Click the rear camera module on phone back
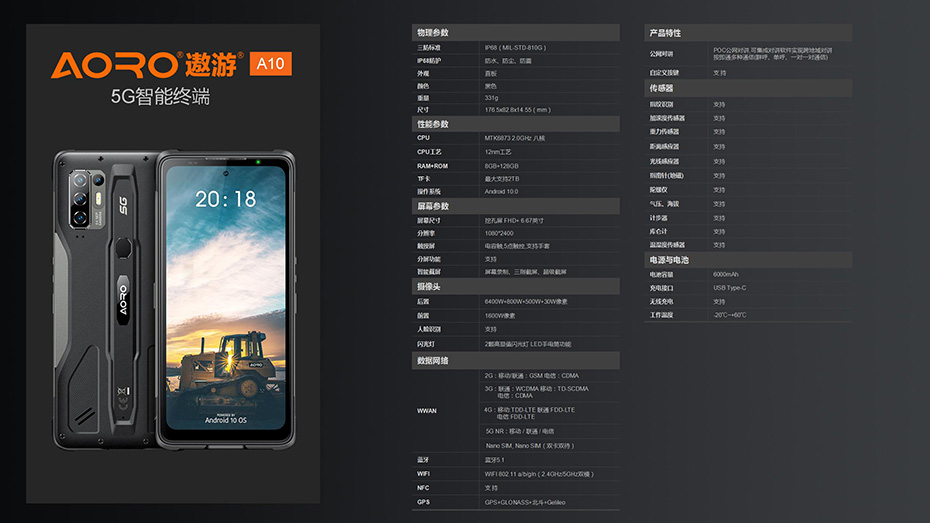Image resolution: width=930 pixels, height=523 pixels. pos(87,199)
